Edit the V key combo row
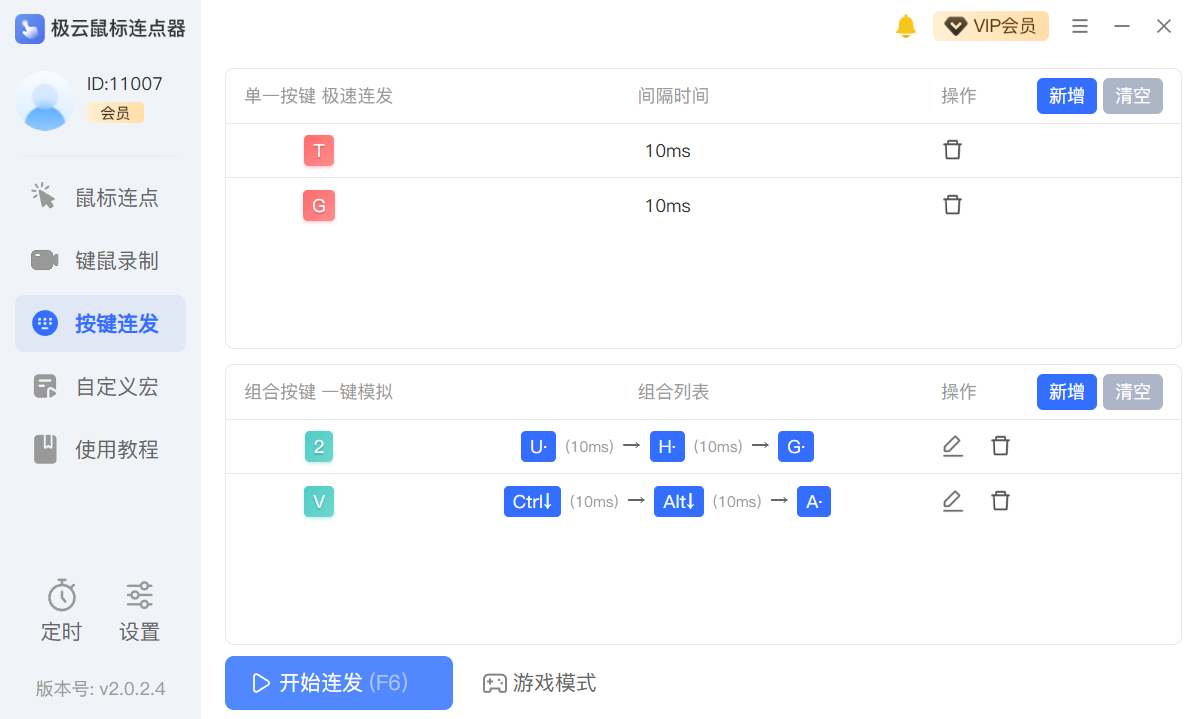The width and height of the screenshot is (1200, 719). click(x=953, y=501)
